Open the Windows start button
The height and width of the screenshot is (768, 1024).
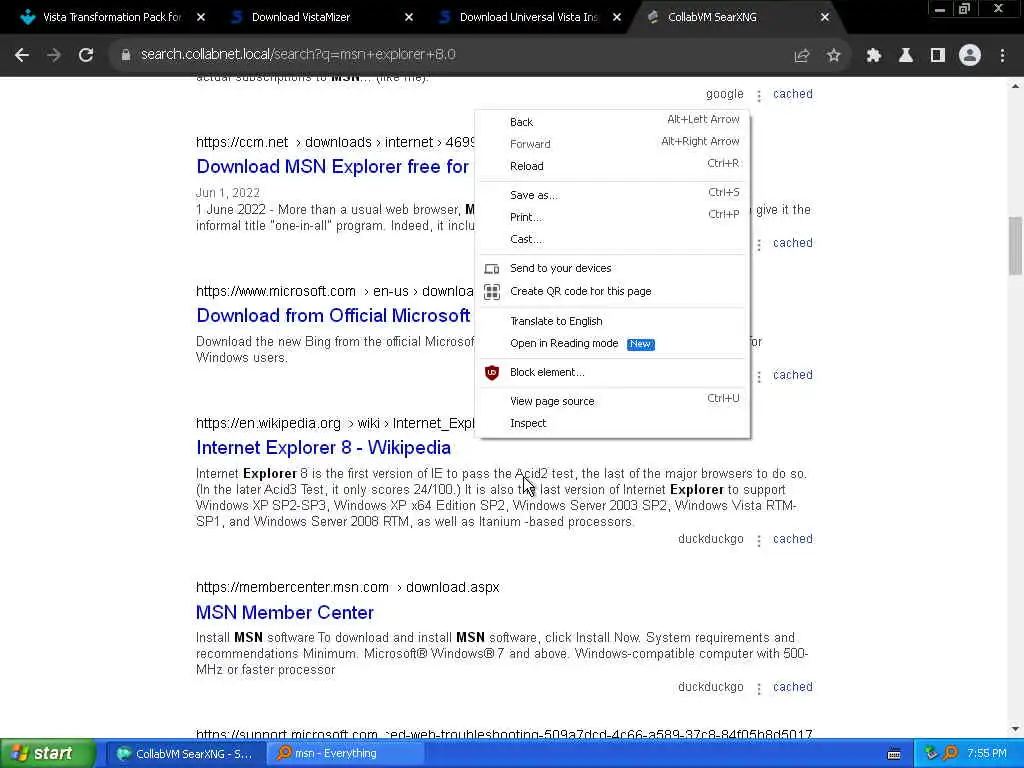click(x=48, y=754)
